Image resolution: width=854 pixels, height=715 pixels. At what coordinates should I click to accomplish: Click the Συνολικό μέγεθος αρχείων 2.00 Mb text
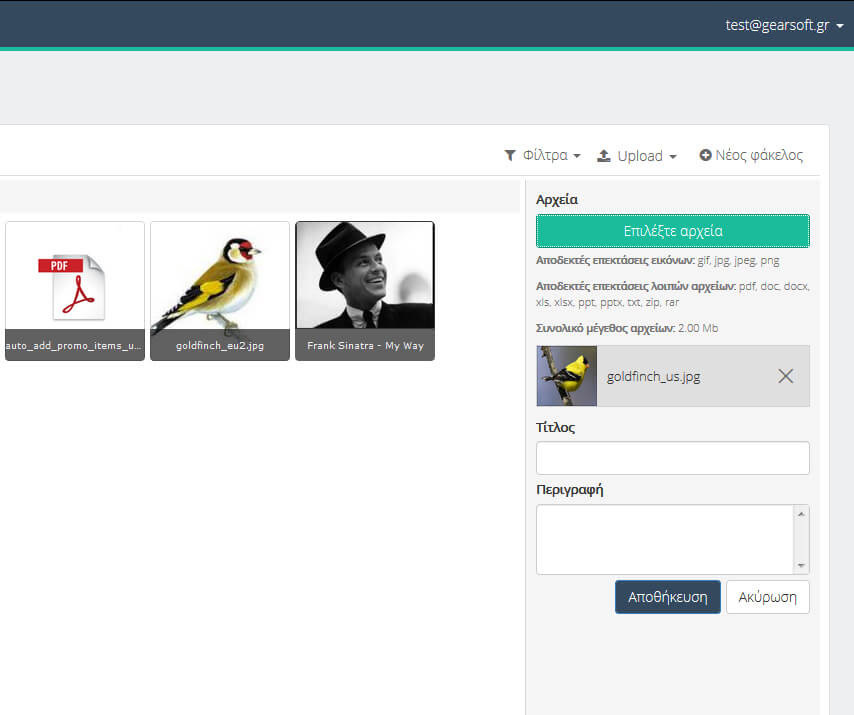click(627, 328)
